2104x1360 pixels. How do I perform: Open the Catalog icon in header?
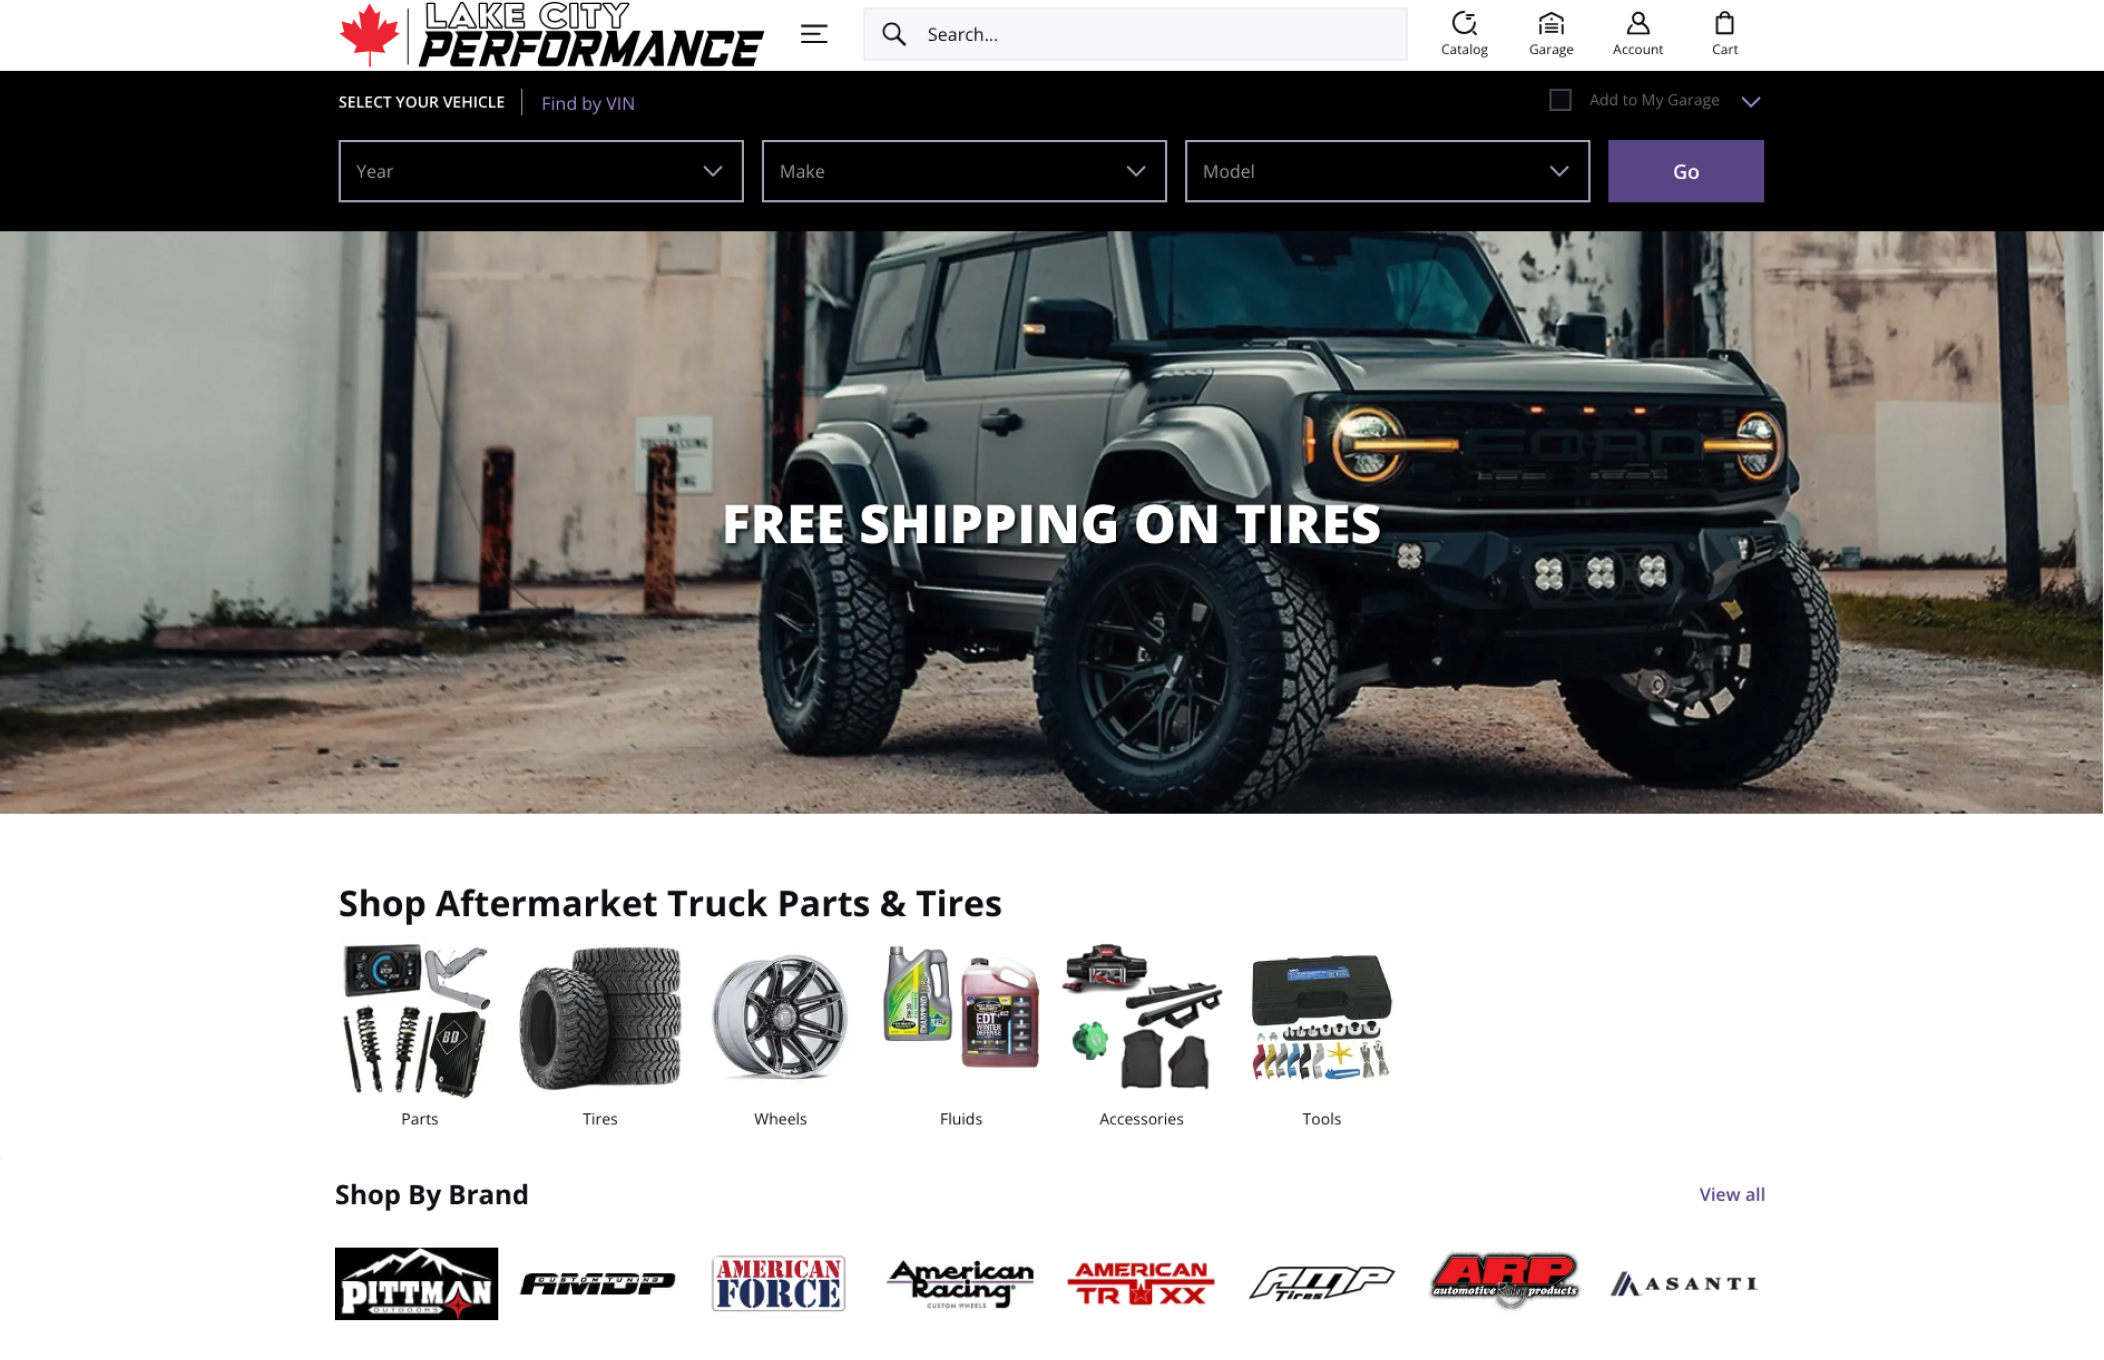(x=1464, y=34)
